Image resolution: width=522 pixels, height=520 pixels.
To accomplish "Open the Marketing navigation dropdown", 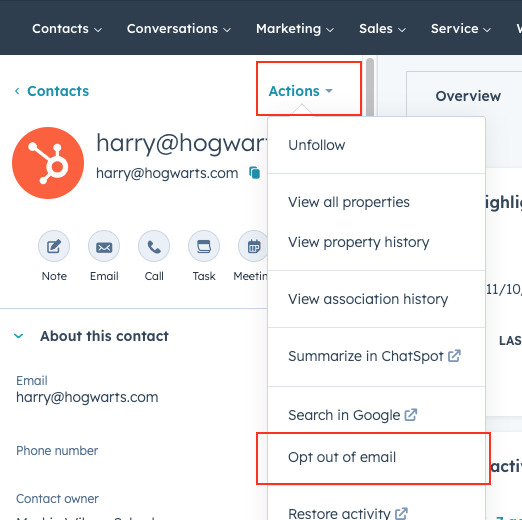I will tap(295, 29).
